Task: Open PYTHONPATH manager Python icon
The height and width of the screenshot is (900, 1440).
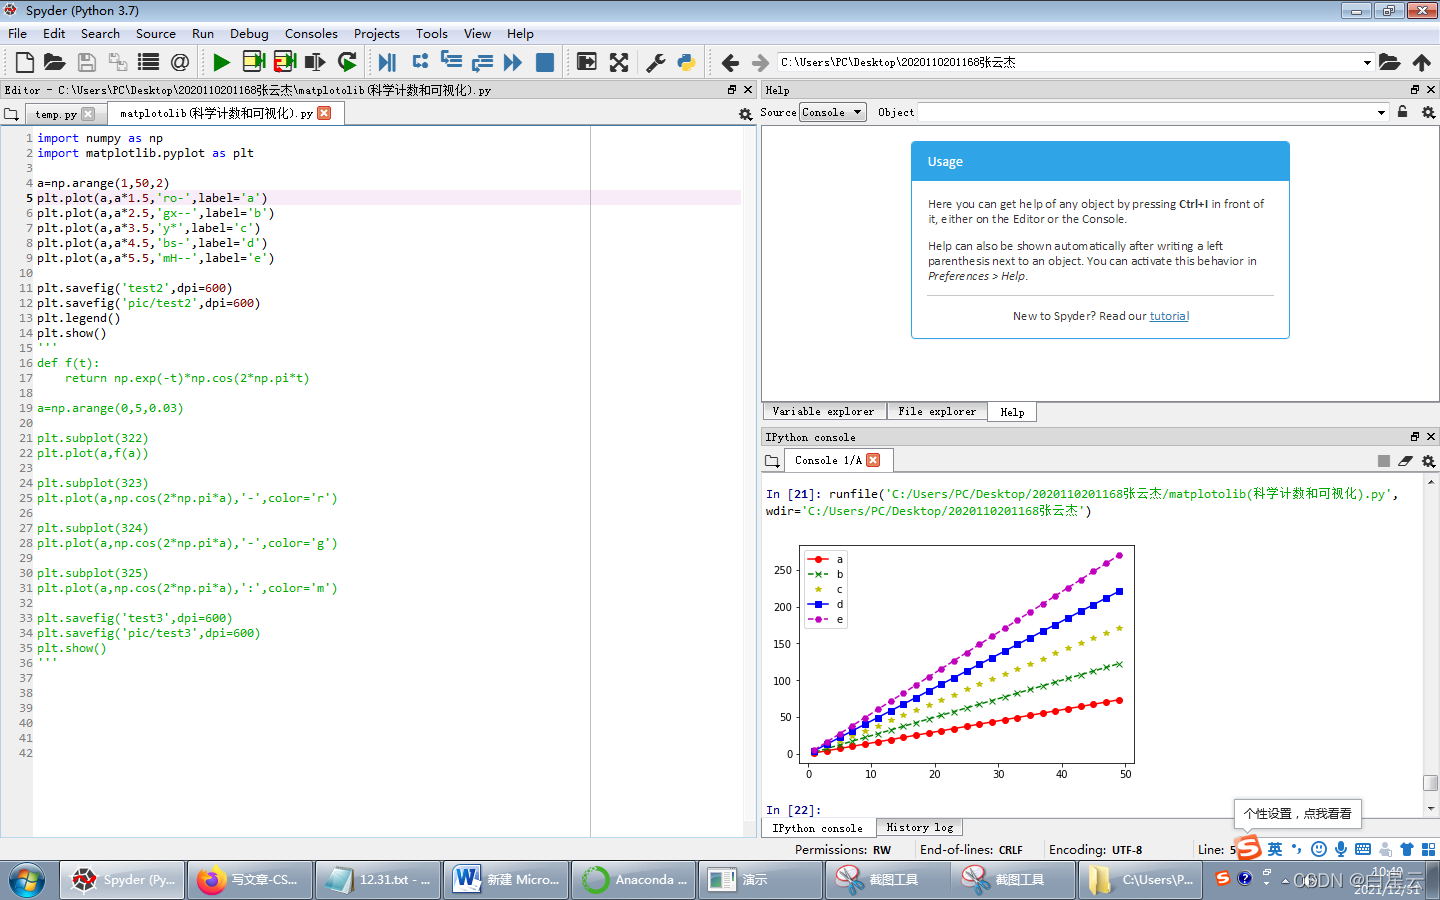Action: pos(687,62)
